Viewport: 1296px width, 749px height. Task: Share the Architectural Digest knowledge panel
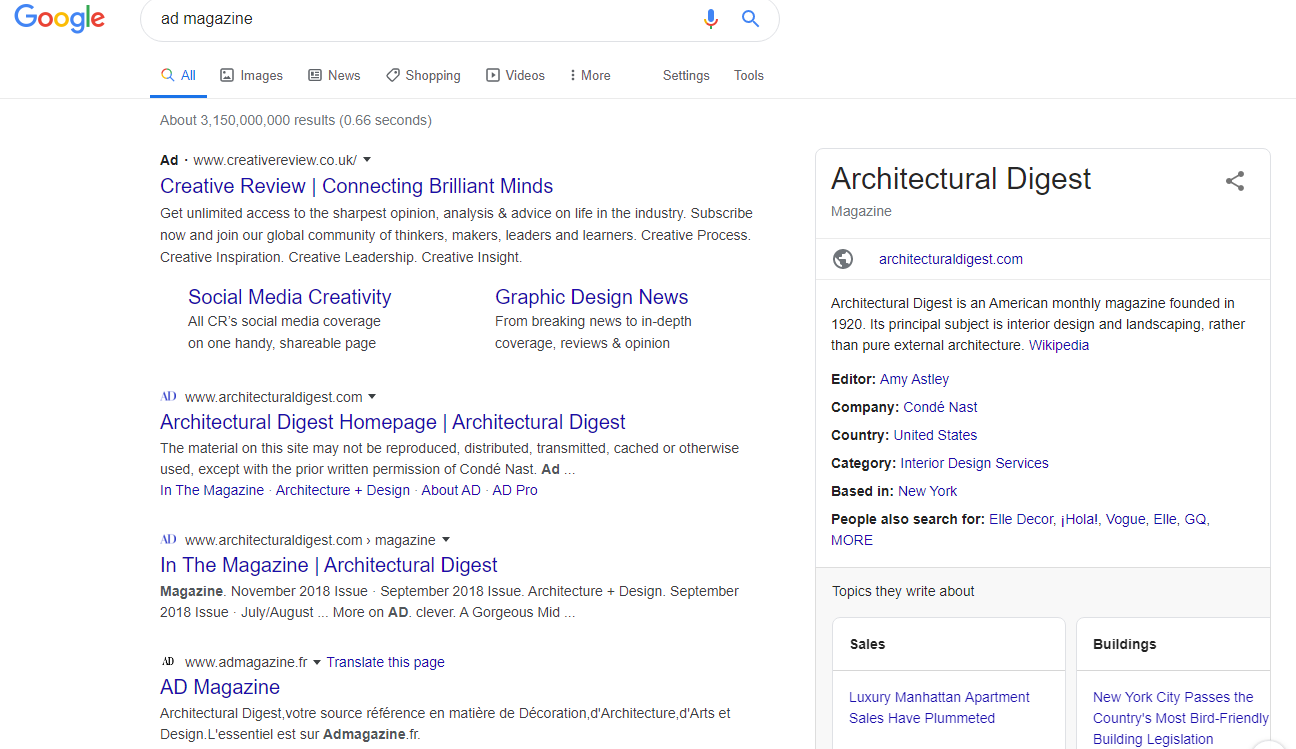[x=1235, y=181]
